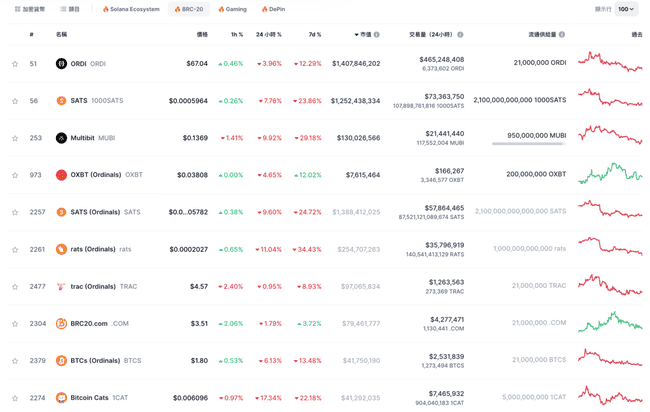Viewport: 650px width, 412px height.
Task: Toggle watchlist star for Multibit
Action: (x=15, y=138)
